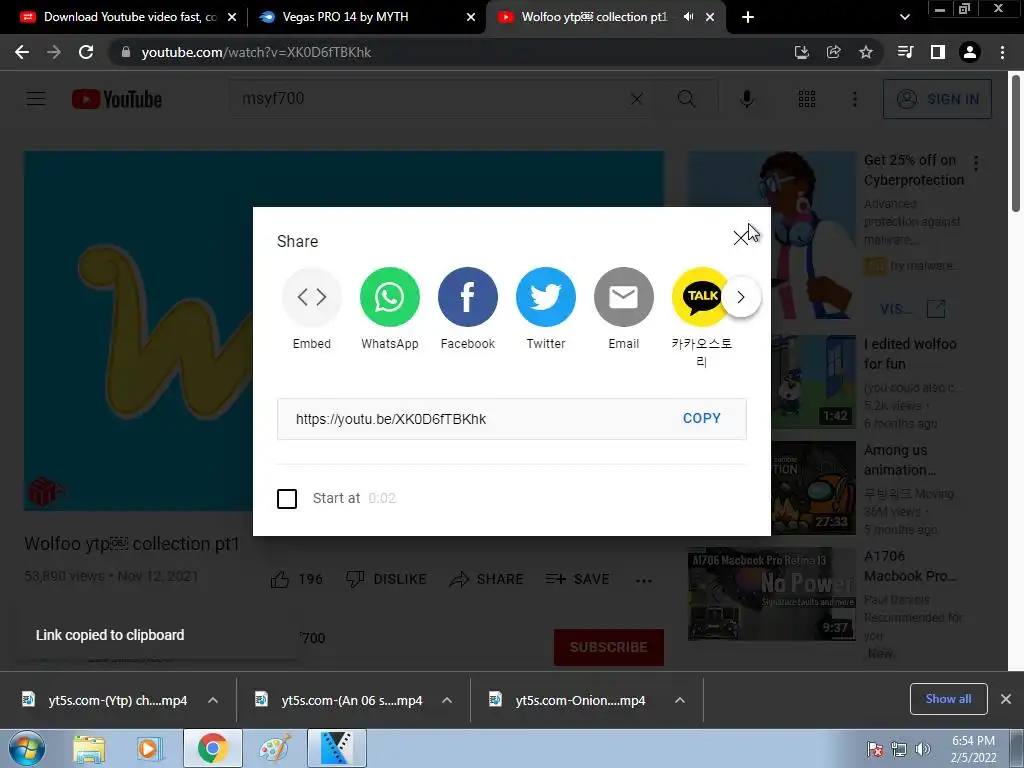Viewport: 1024px width, 768px height.
Task: Click the SHARE button under video
Action: pos(487,579)
